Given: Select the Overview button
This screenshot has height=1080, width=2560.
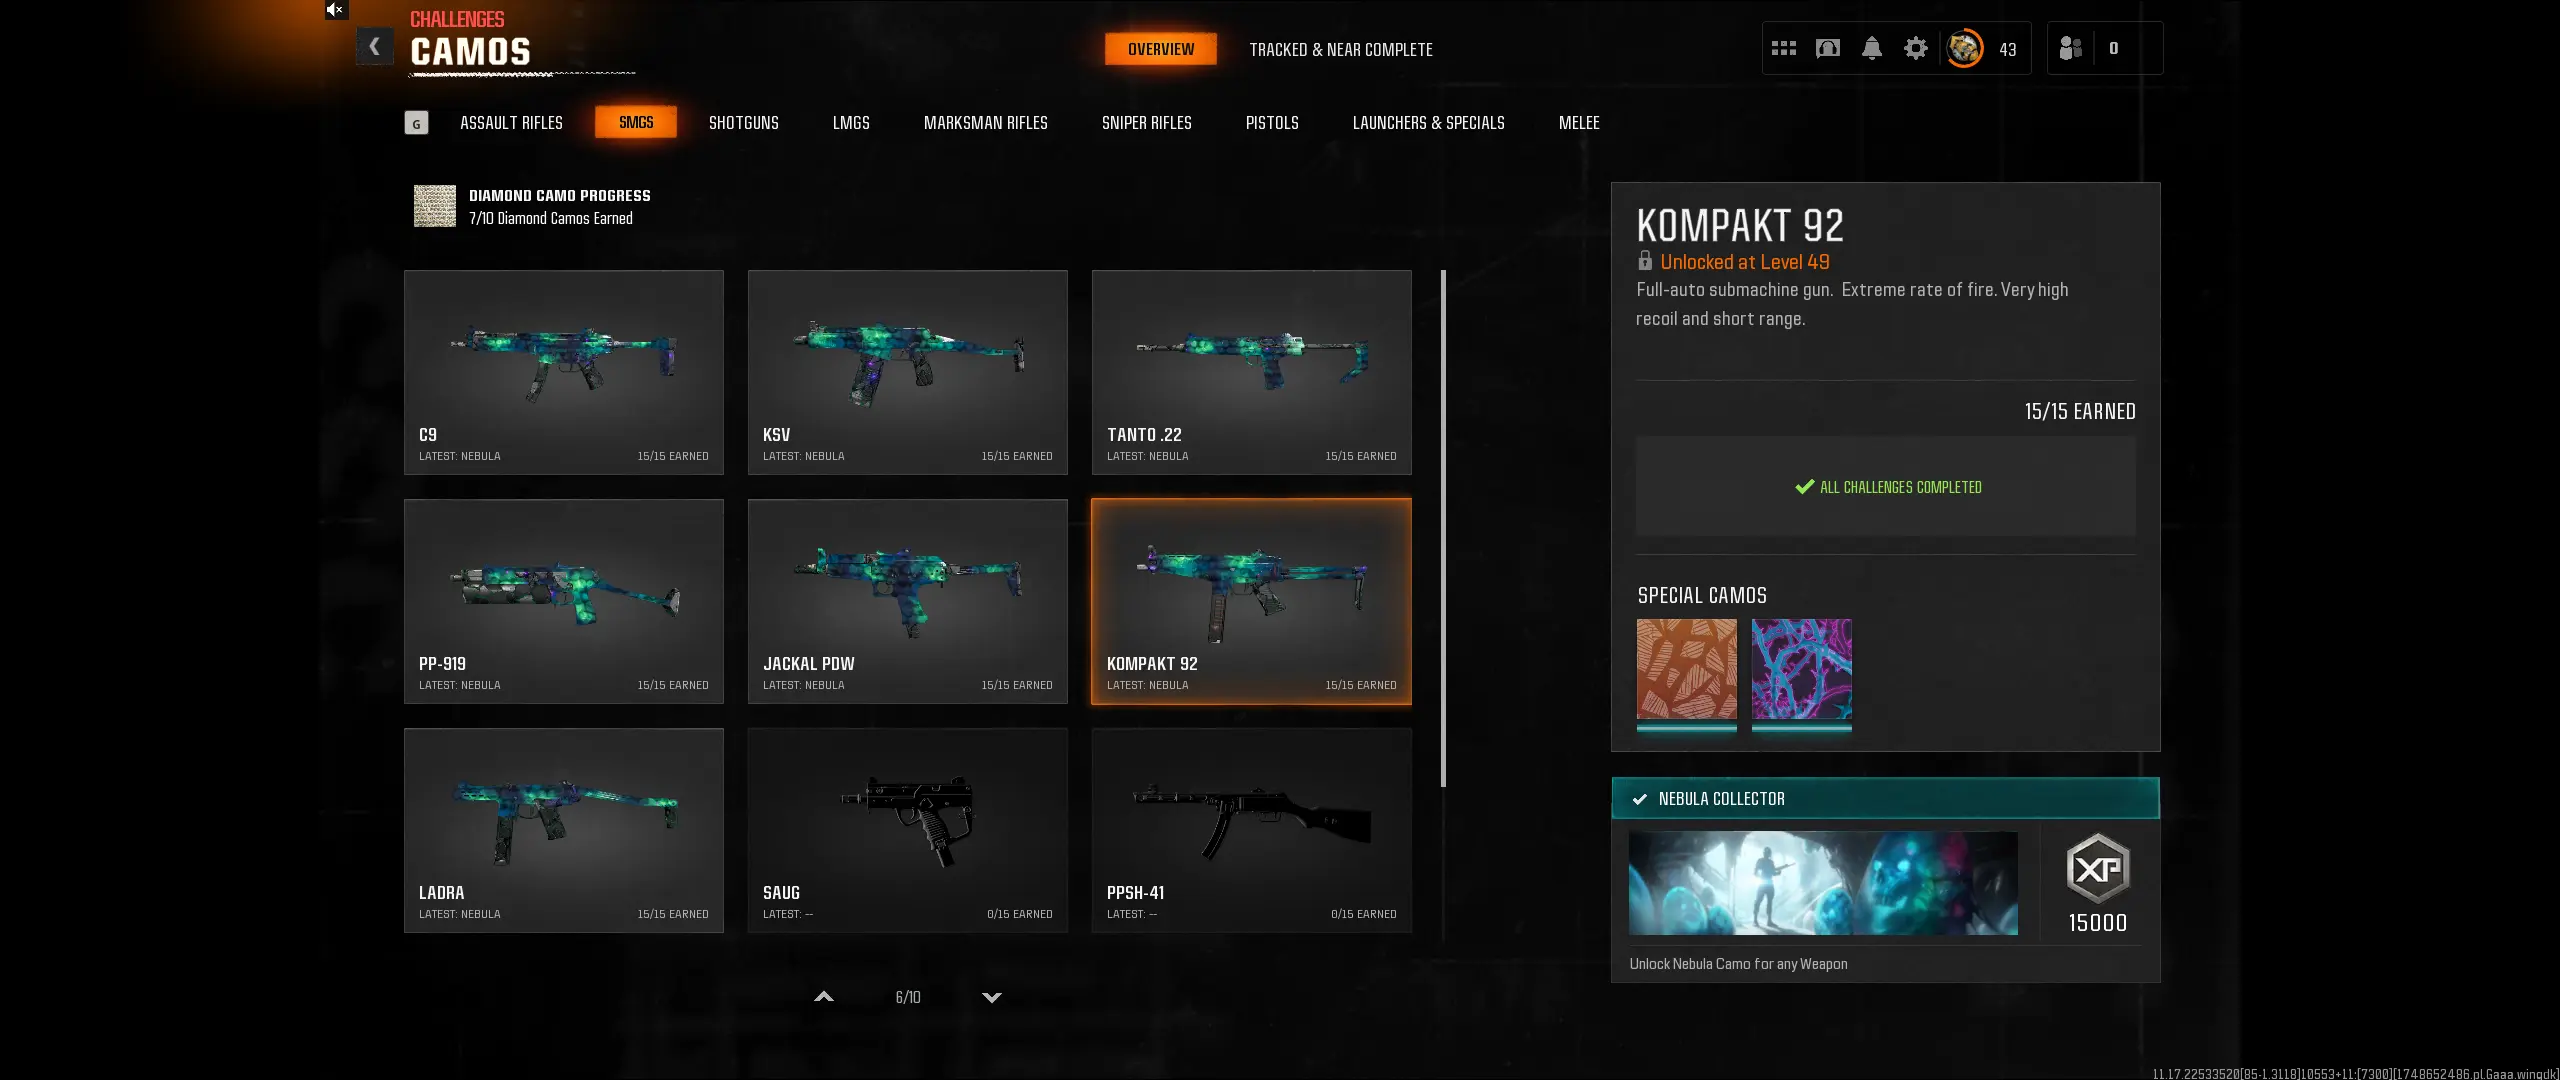Looking at the screenshot, I should pos(1161,49).
